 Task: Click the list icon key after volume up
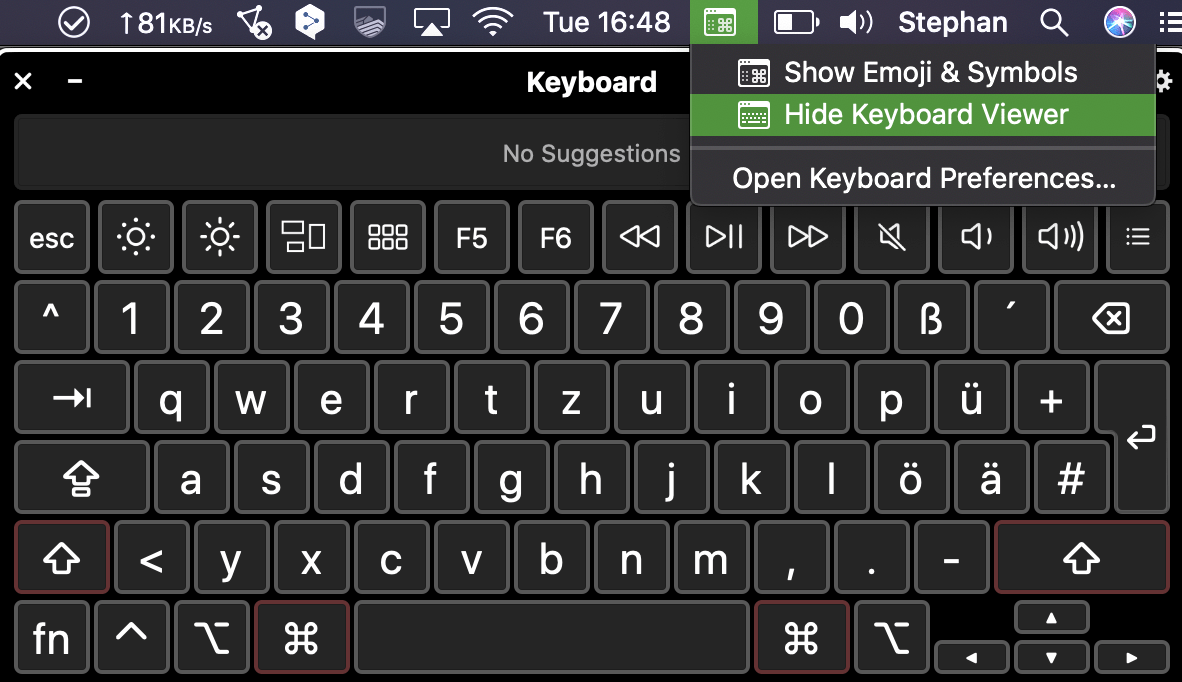(1138, 237)
